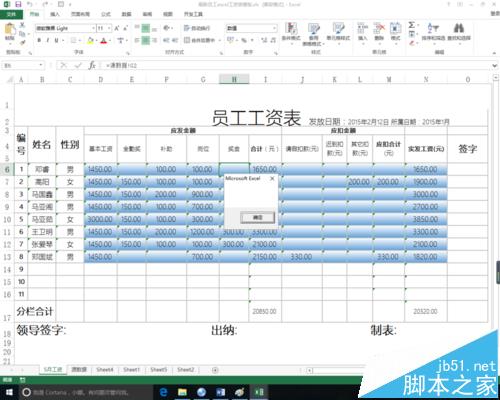Toggle Wrap Text option
The width and height of the screenshot is (500, 400).
197,28
